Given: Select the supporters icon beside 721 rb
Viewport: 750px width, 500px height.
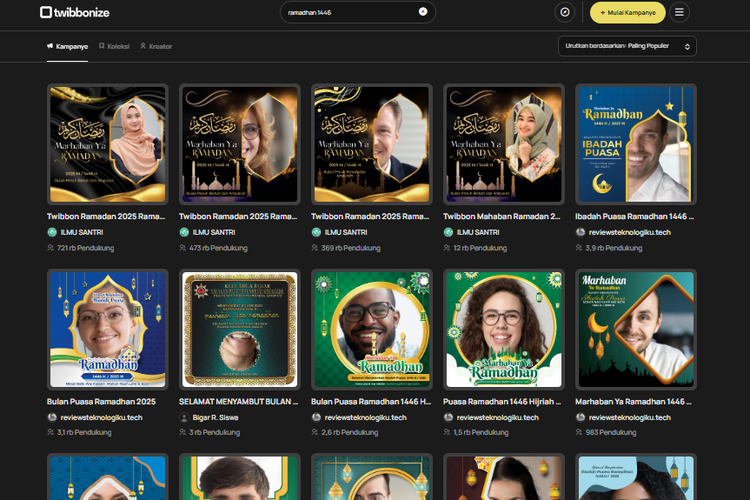Looking at the screenshot, I should click(50, 248).
